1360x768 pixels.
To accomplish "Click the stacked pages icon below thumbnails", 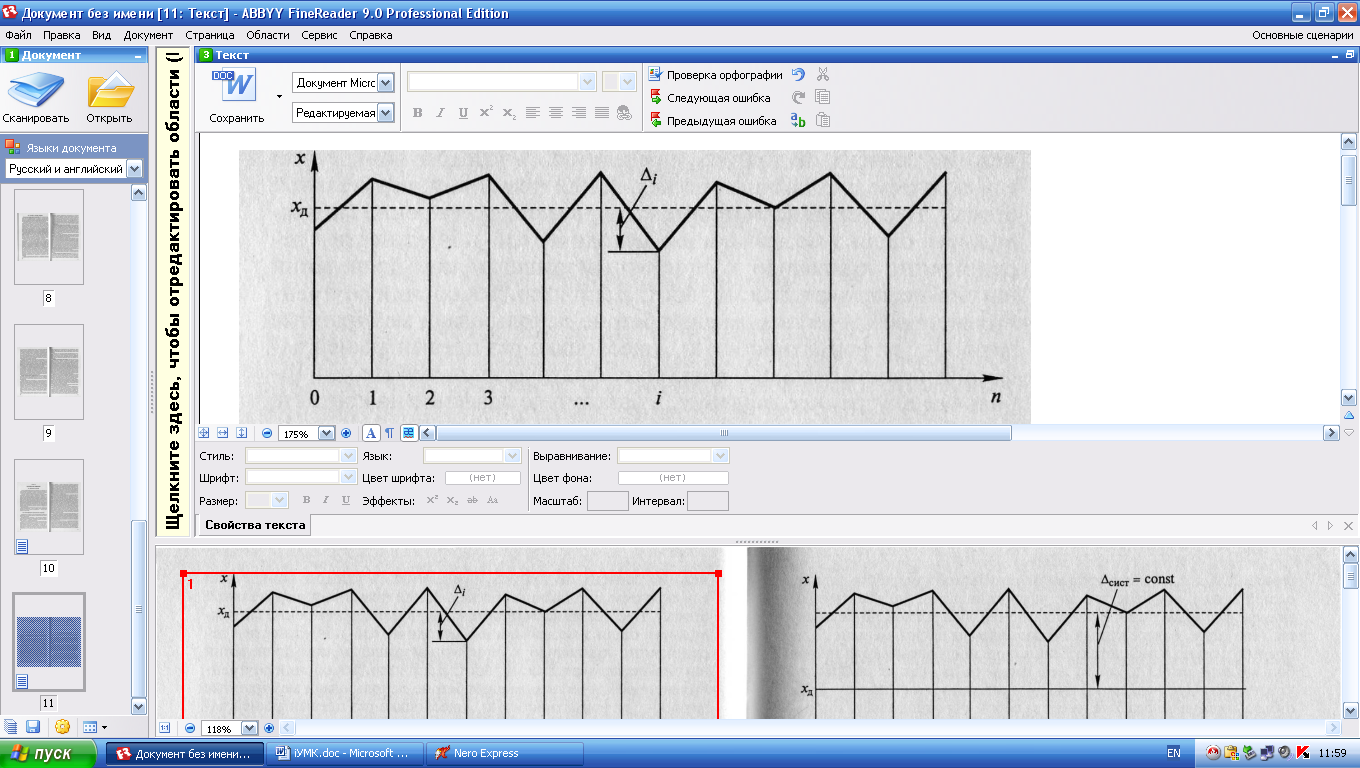I will pos(10,727).
